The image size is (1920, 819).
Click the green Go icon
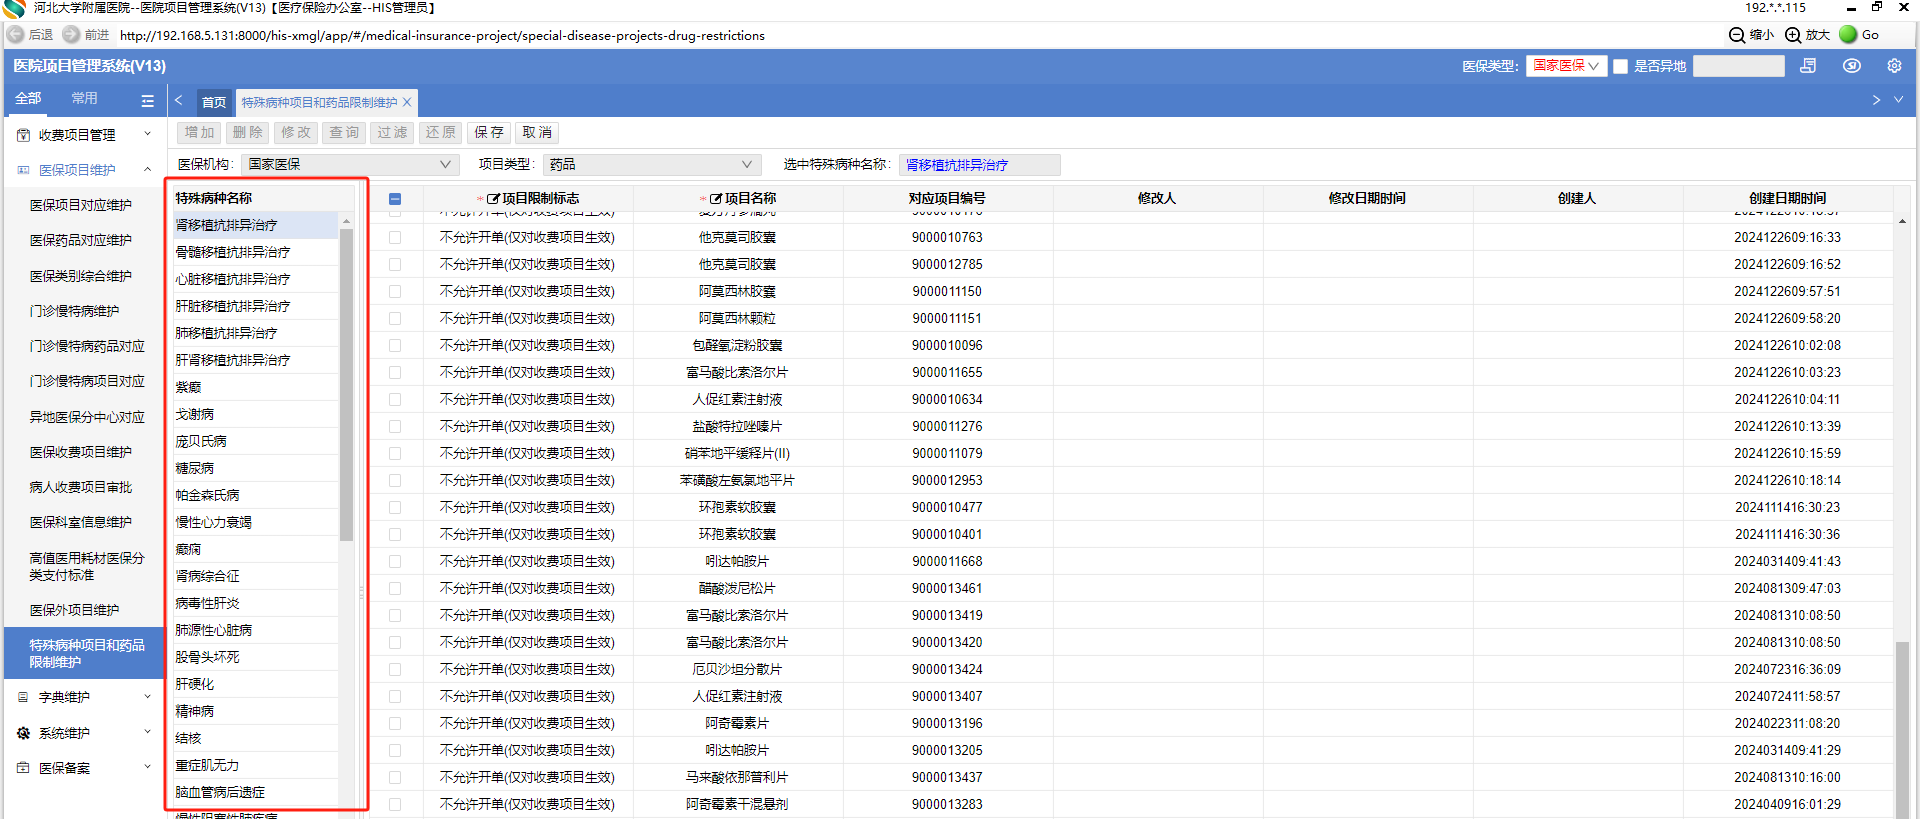tap(1848, 34)
